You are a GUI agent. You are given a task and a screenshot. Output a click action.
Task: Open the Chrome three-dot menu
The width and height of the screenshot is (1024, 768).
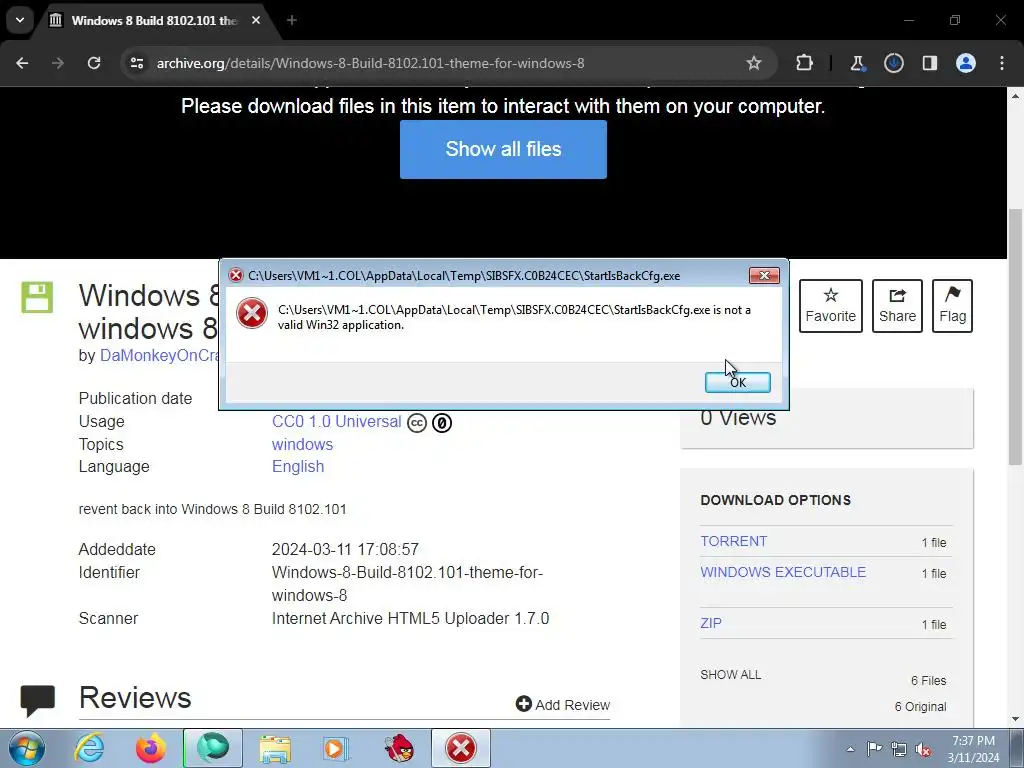pyautogui.click(x=1002, y=63)
